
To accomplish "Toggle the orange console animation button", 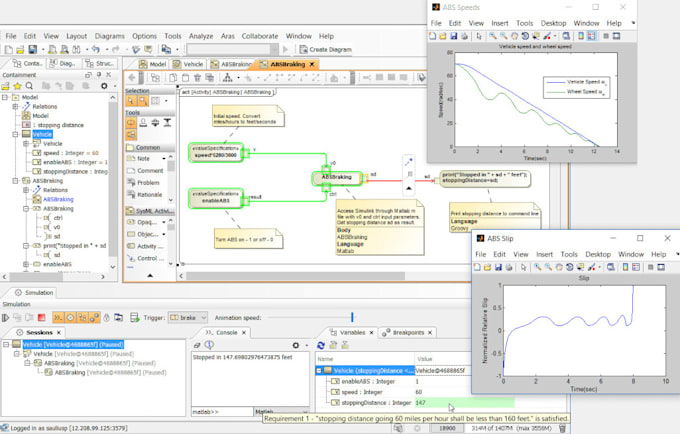I will 58,318.
